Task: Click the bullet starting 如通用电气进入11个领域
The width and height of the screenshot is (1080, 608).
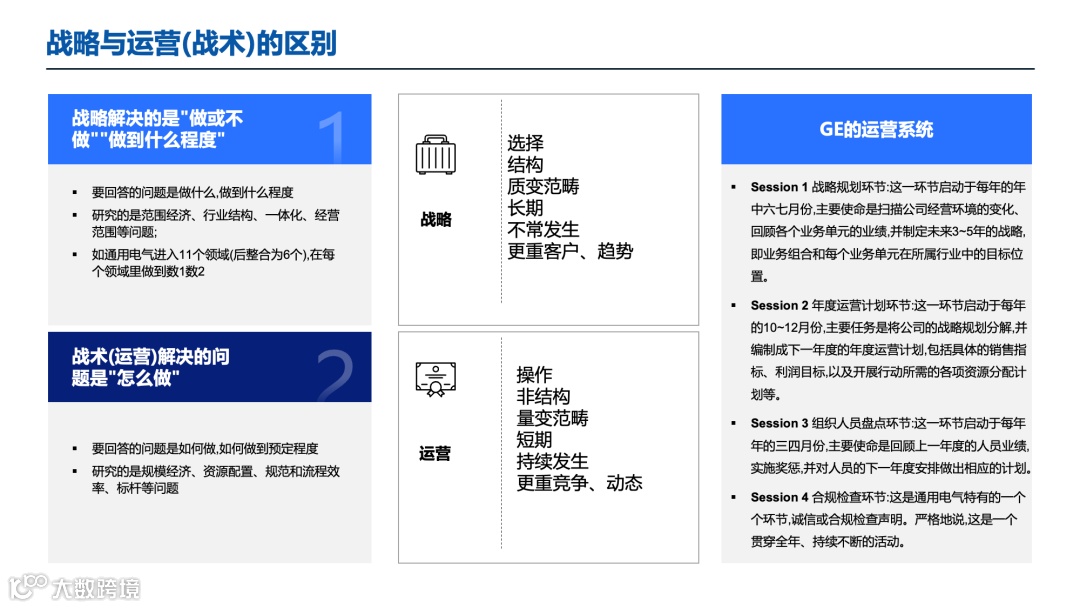Action: (214, 262)
